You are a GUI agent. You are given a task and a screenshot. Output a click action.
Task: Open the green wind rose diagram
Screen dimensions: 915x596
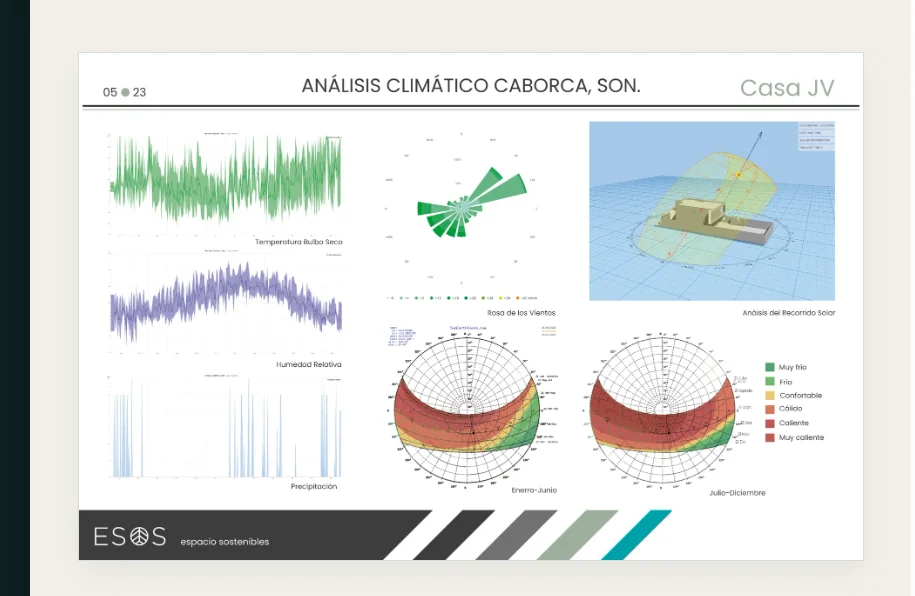pyautogui.click(x=461, y=209)
